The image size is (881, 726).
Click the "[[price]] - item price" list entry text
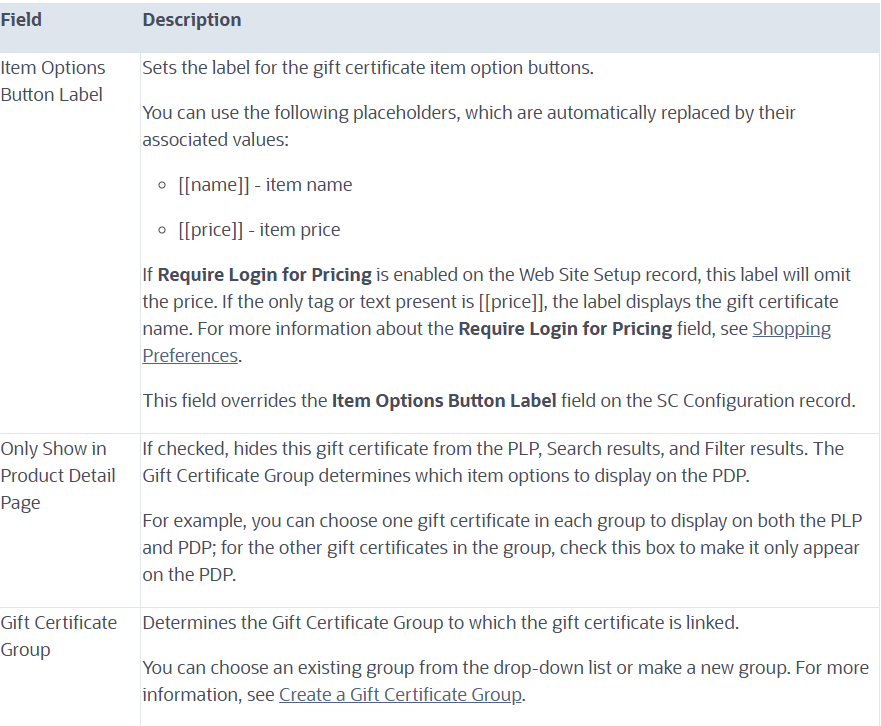(x=260, y=230)
